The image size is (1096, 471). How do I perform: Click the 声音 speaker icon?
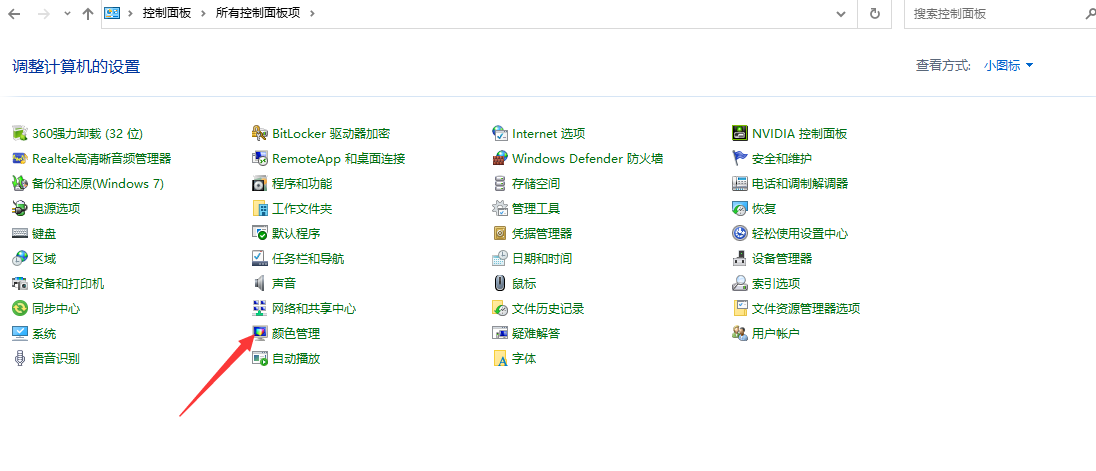pyautogui.click(x=260, y=284)
